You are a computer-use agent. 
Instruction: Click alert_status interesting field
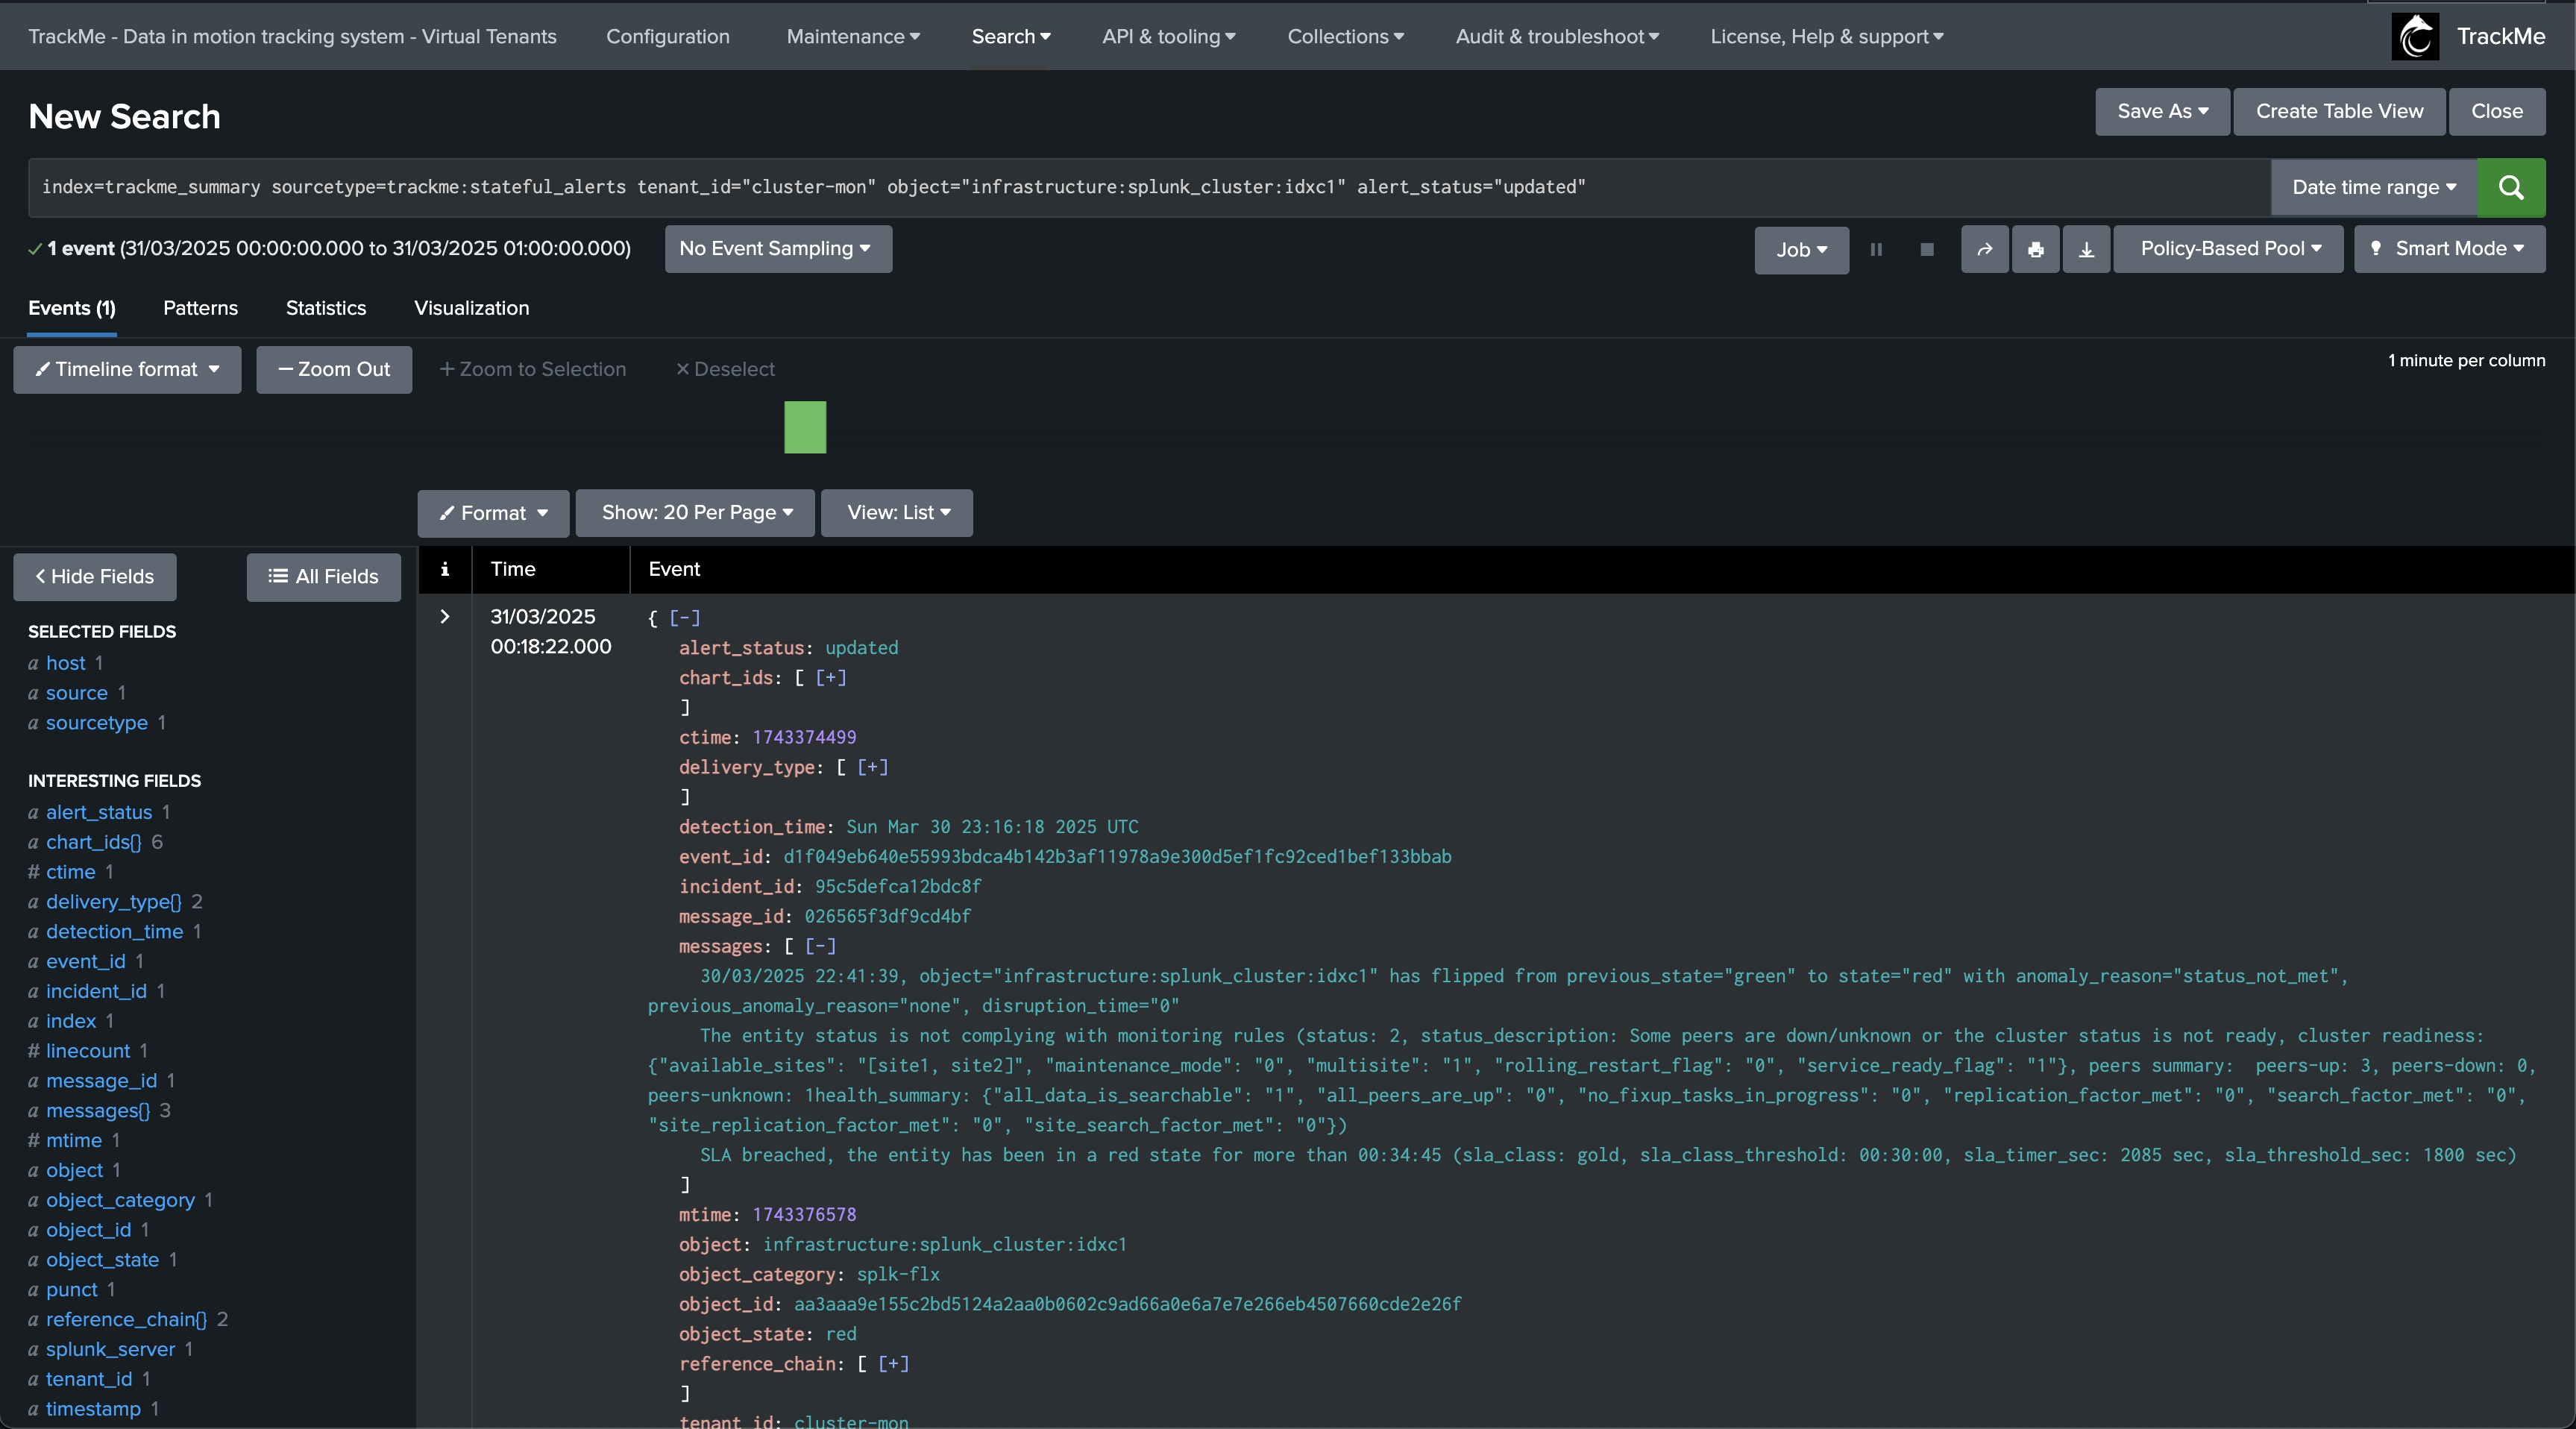(99, 813)
